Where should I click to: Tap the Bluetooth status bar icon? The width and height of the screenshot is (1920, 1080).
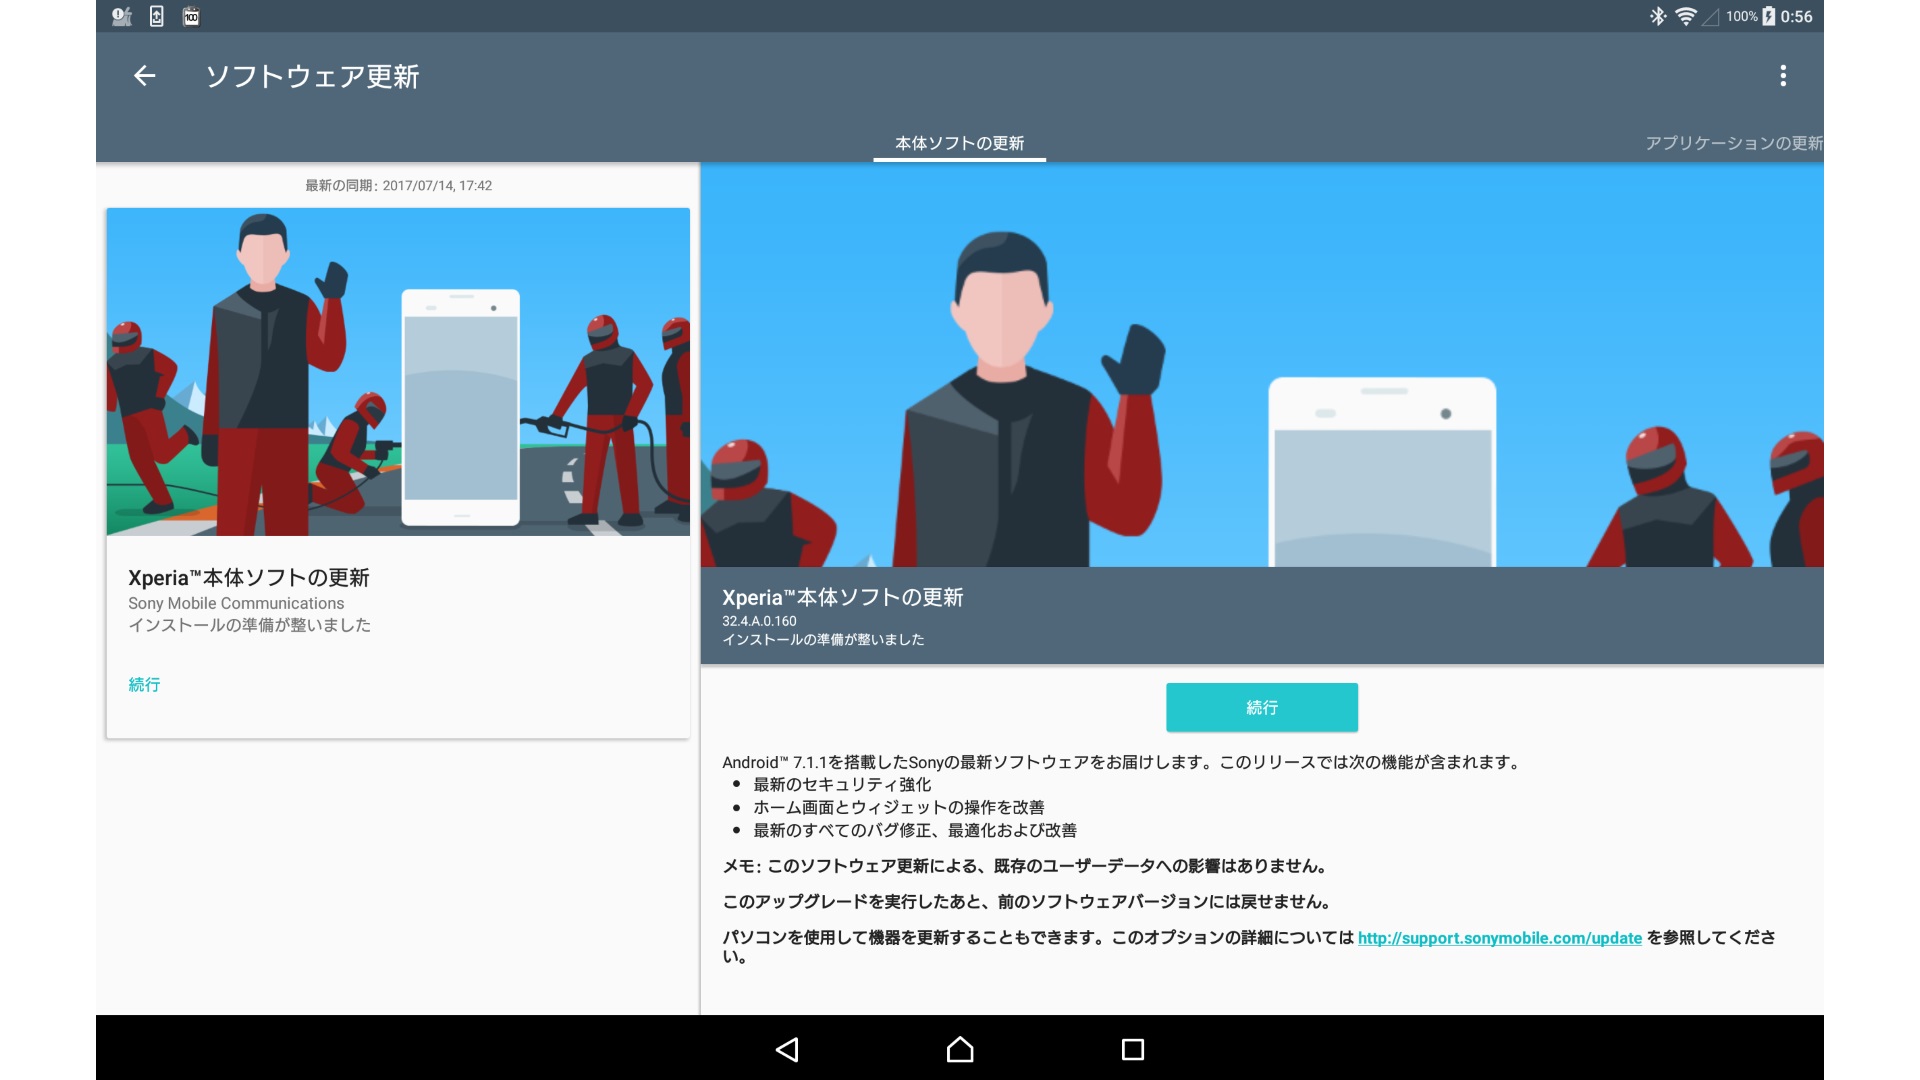(x=1657, y=16)
